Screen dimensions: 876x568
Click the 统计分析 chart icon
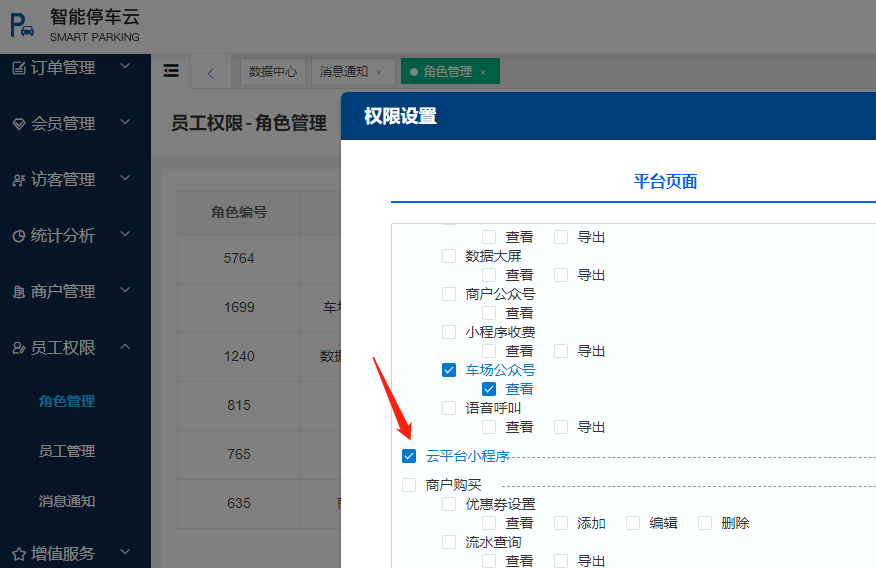tap(19, 236)
